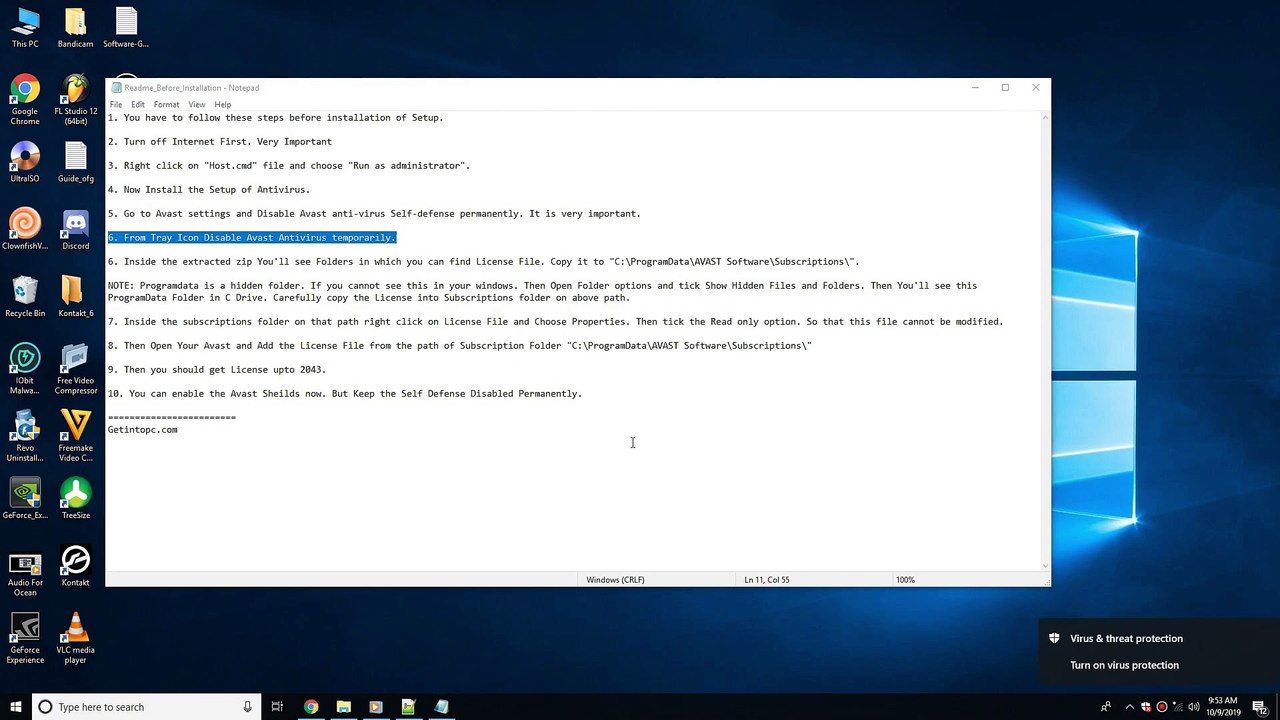Screen dimensions: 1280x720
Task: Launch Discord from the desktop
Action: tap(75, 229)
